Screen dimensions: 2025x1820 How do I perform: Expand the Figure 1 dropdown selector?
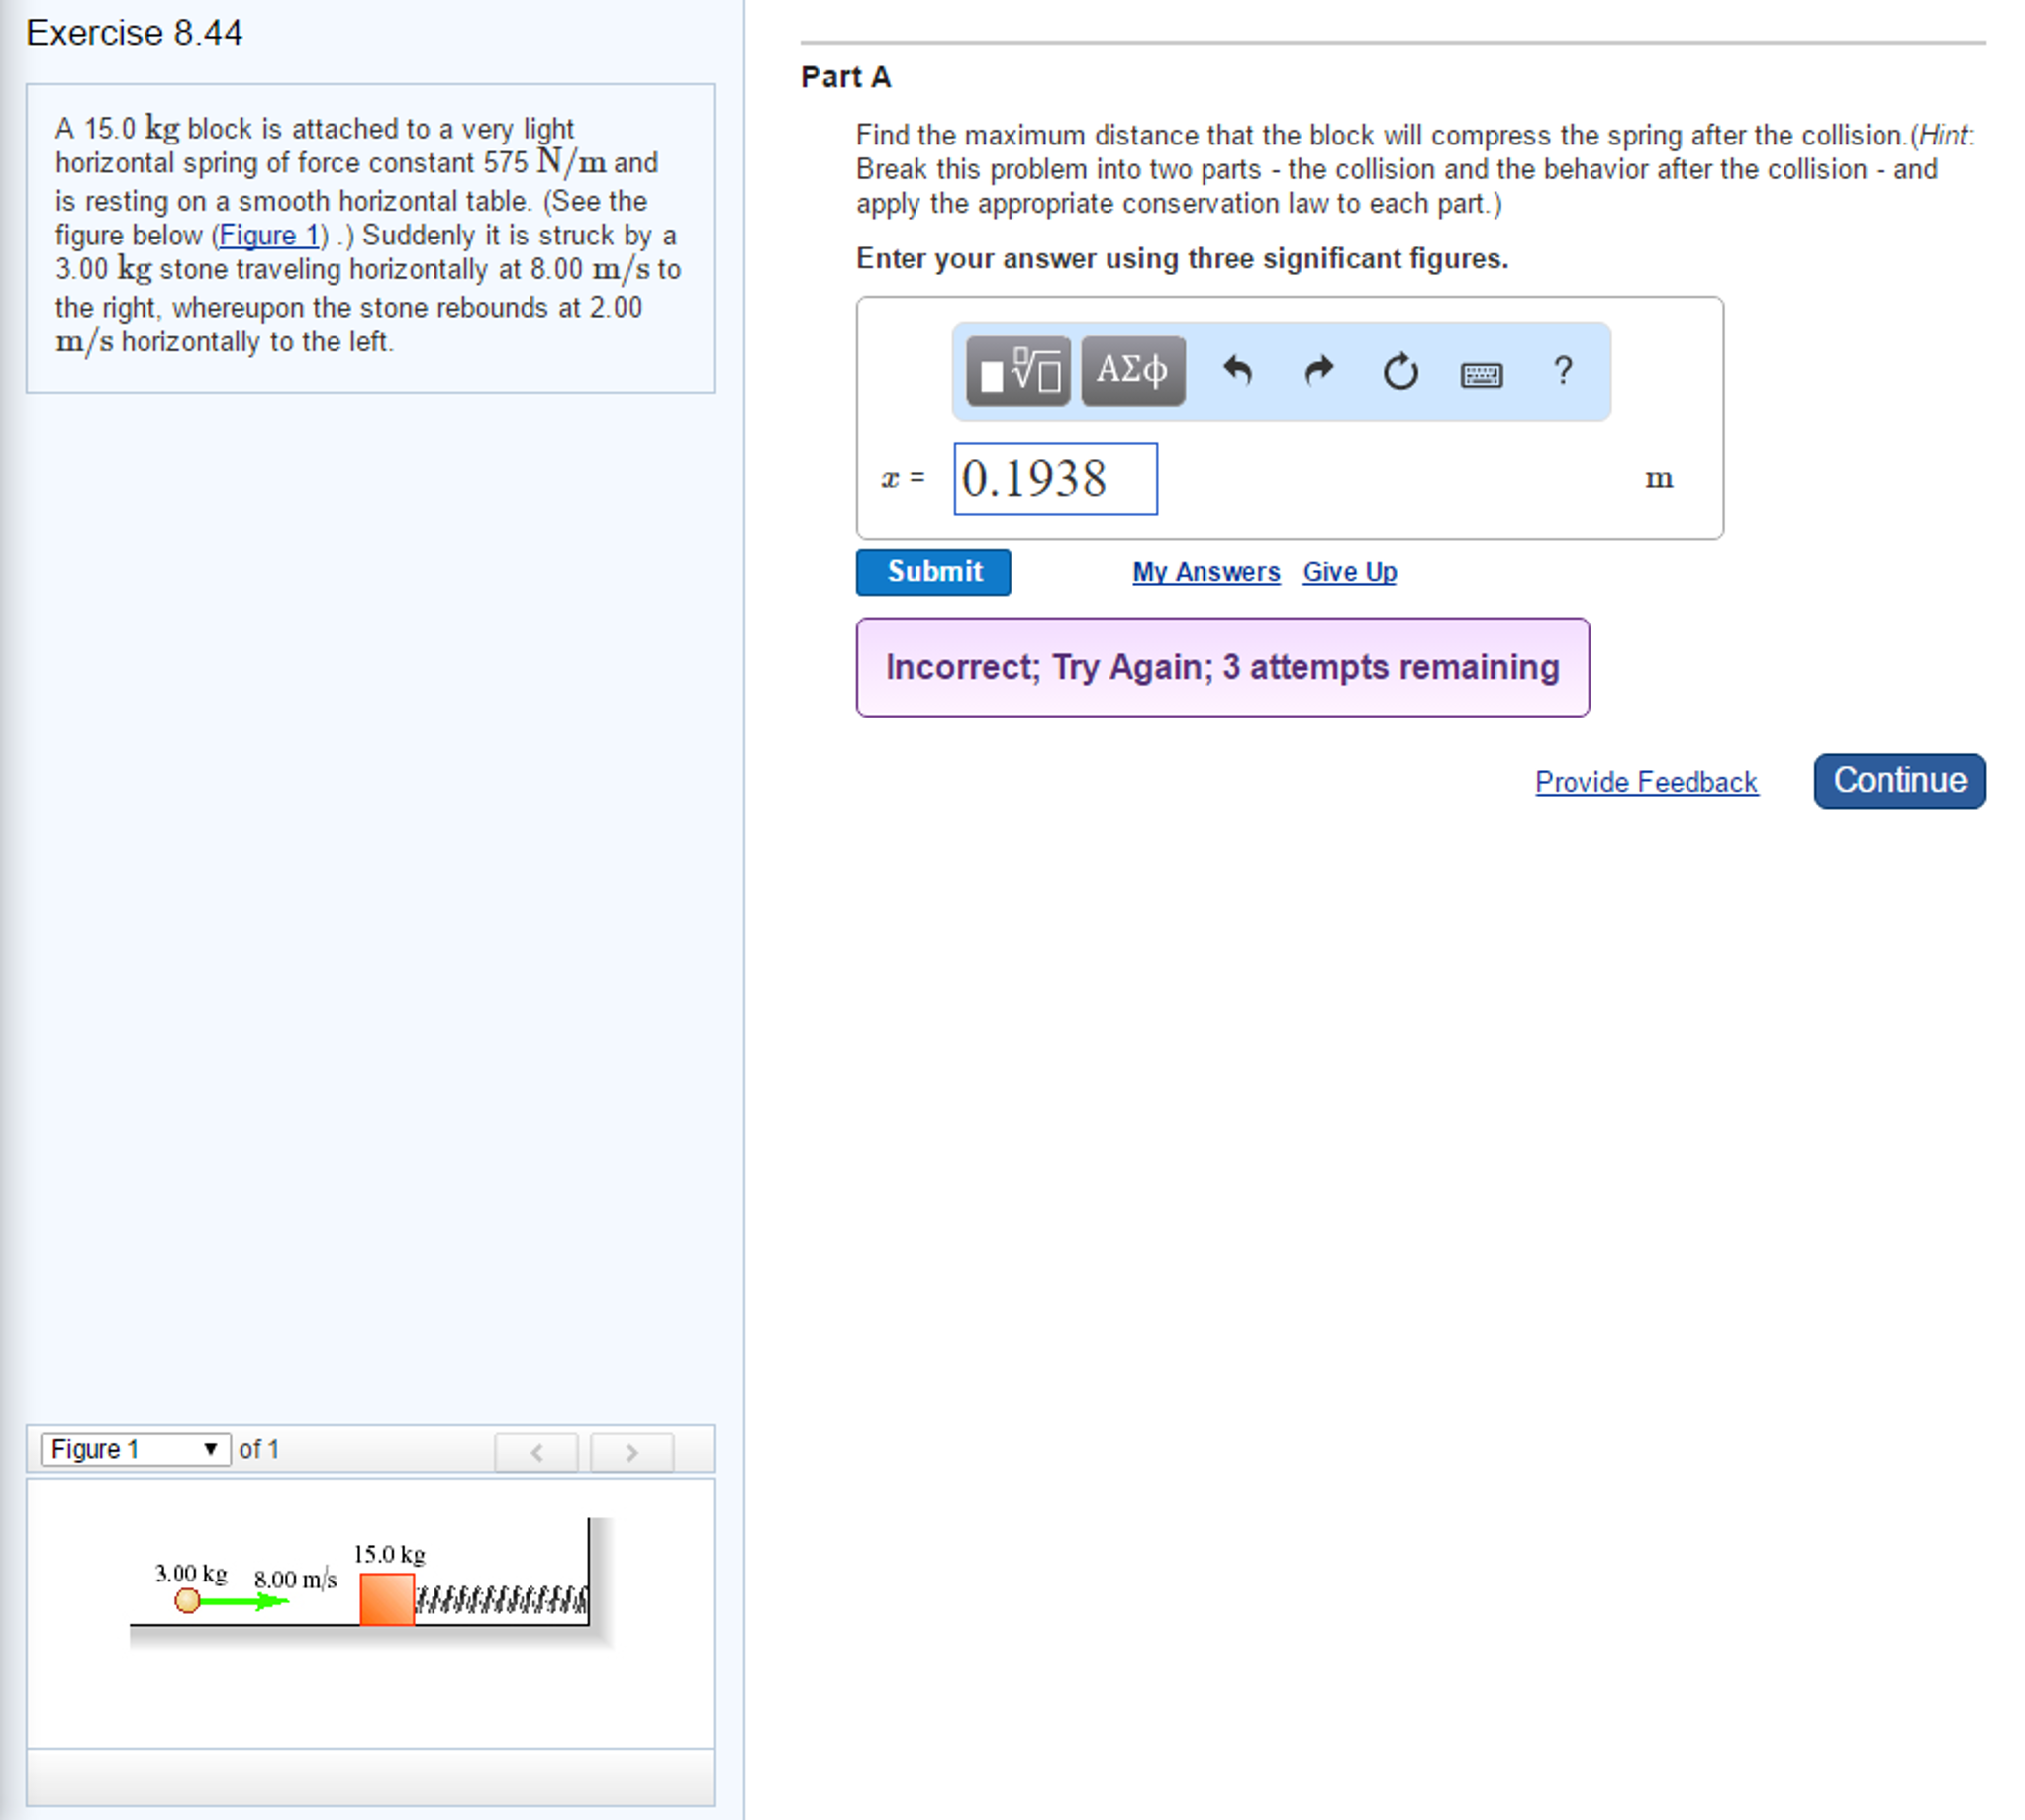135,1449
